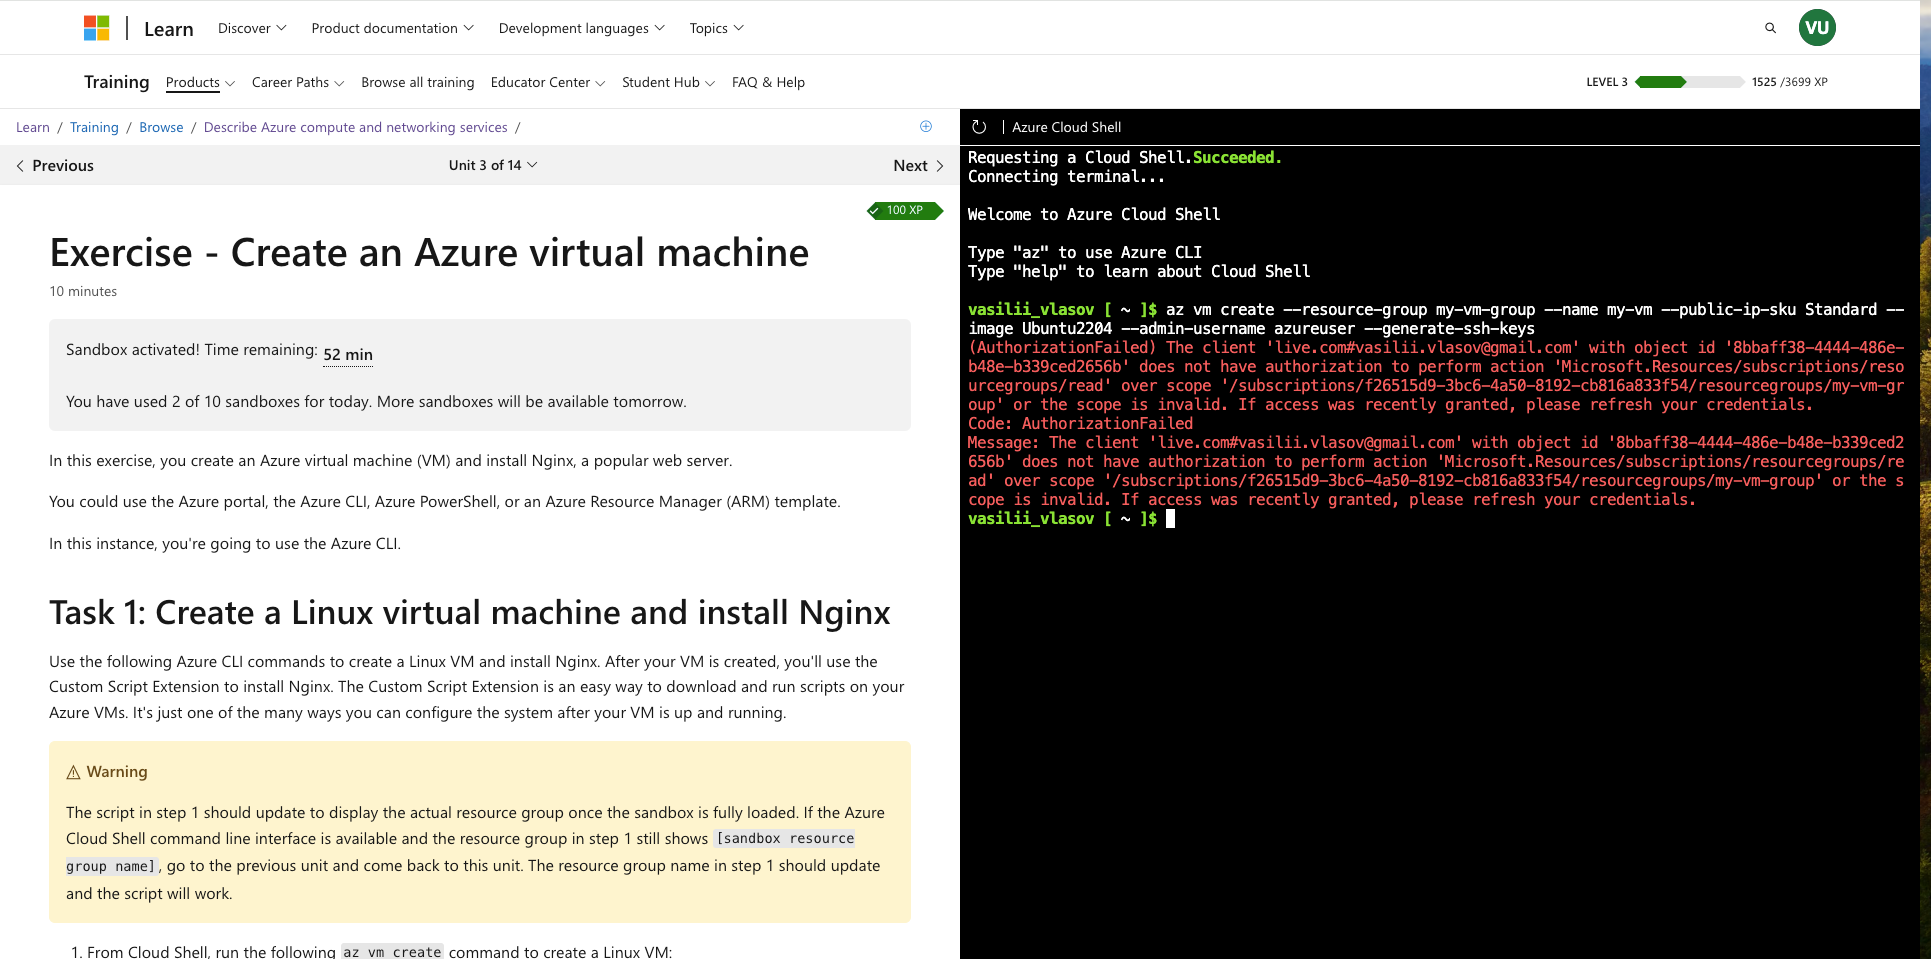This screenshot has width=1931, height=959.
Task: Expand the Development languages menu
Action: click(x=582, y=28)
